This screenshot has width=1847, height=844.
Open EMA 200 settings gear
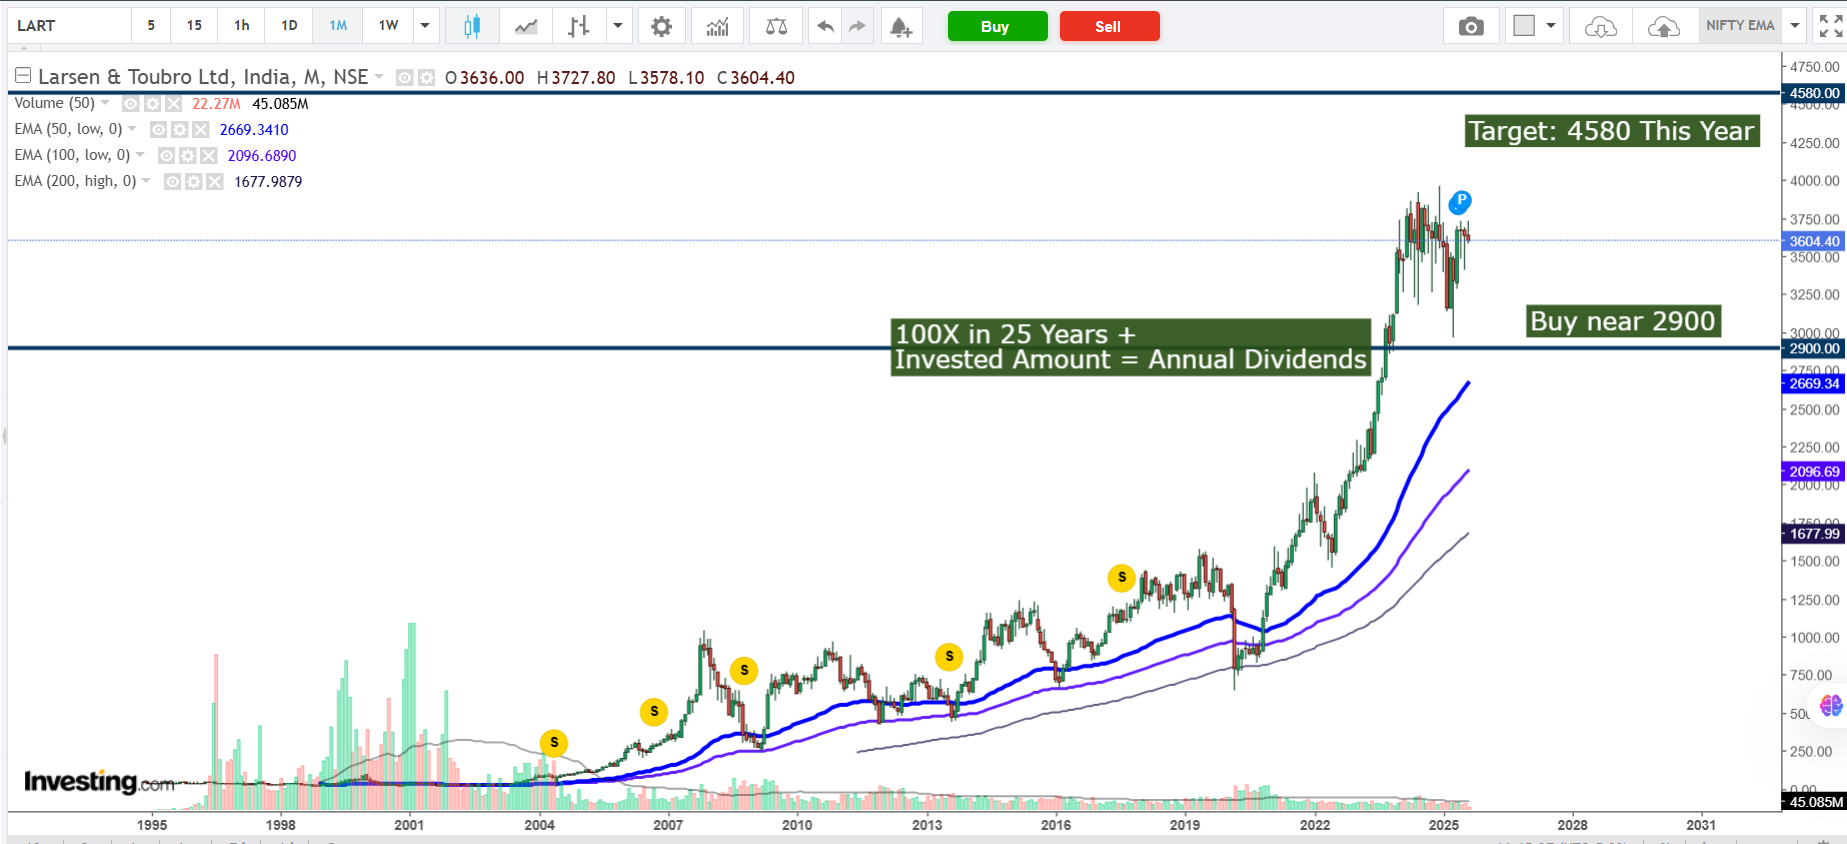[193, 182]
